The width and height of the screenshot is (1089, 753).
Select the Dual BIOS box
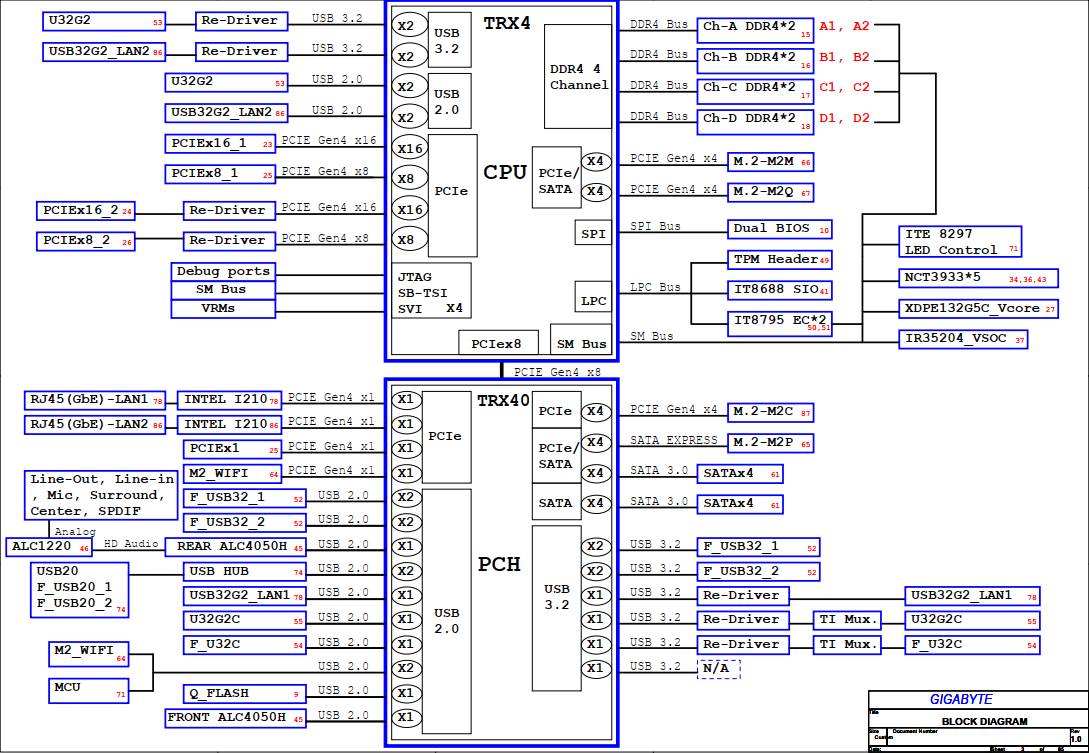point(779,229)
